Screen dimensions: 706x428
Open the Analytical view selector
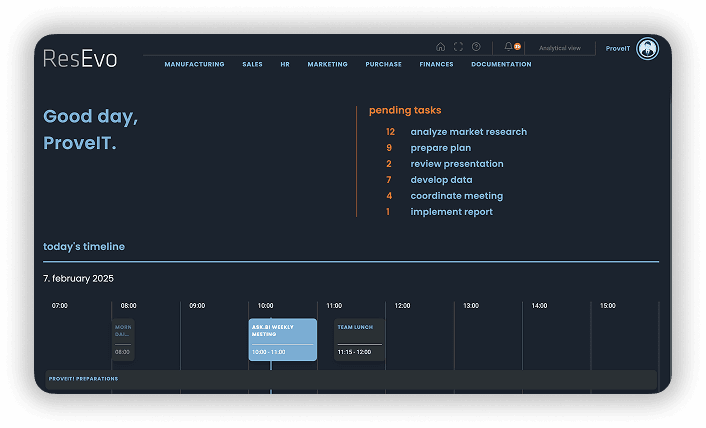point(559,48)
